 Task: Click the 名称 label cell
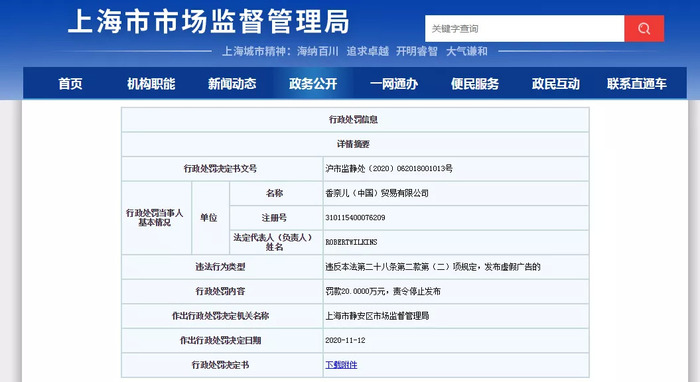click(276, 193)
